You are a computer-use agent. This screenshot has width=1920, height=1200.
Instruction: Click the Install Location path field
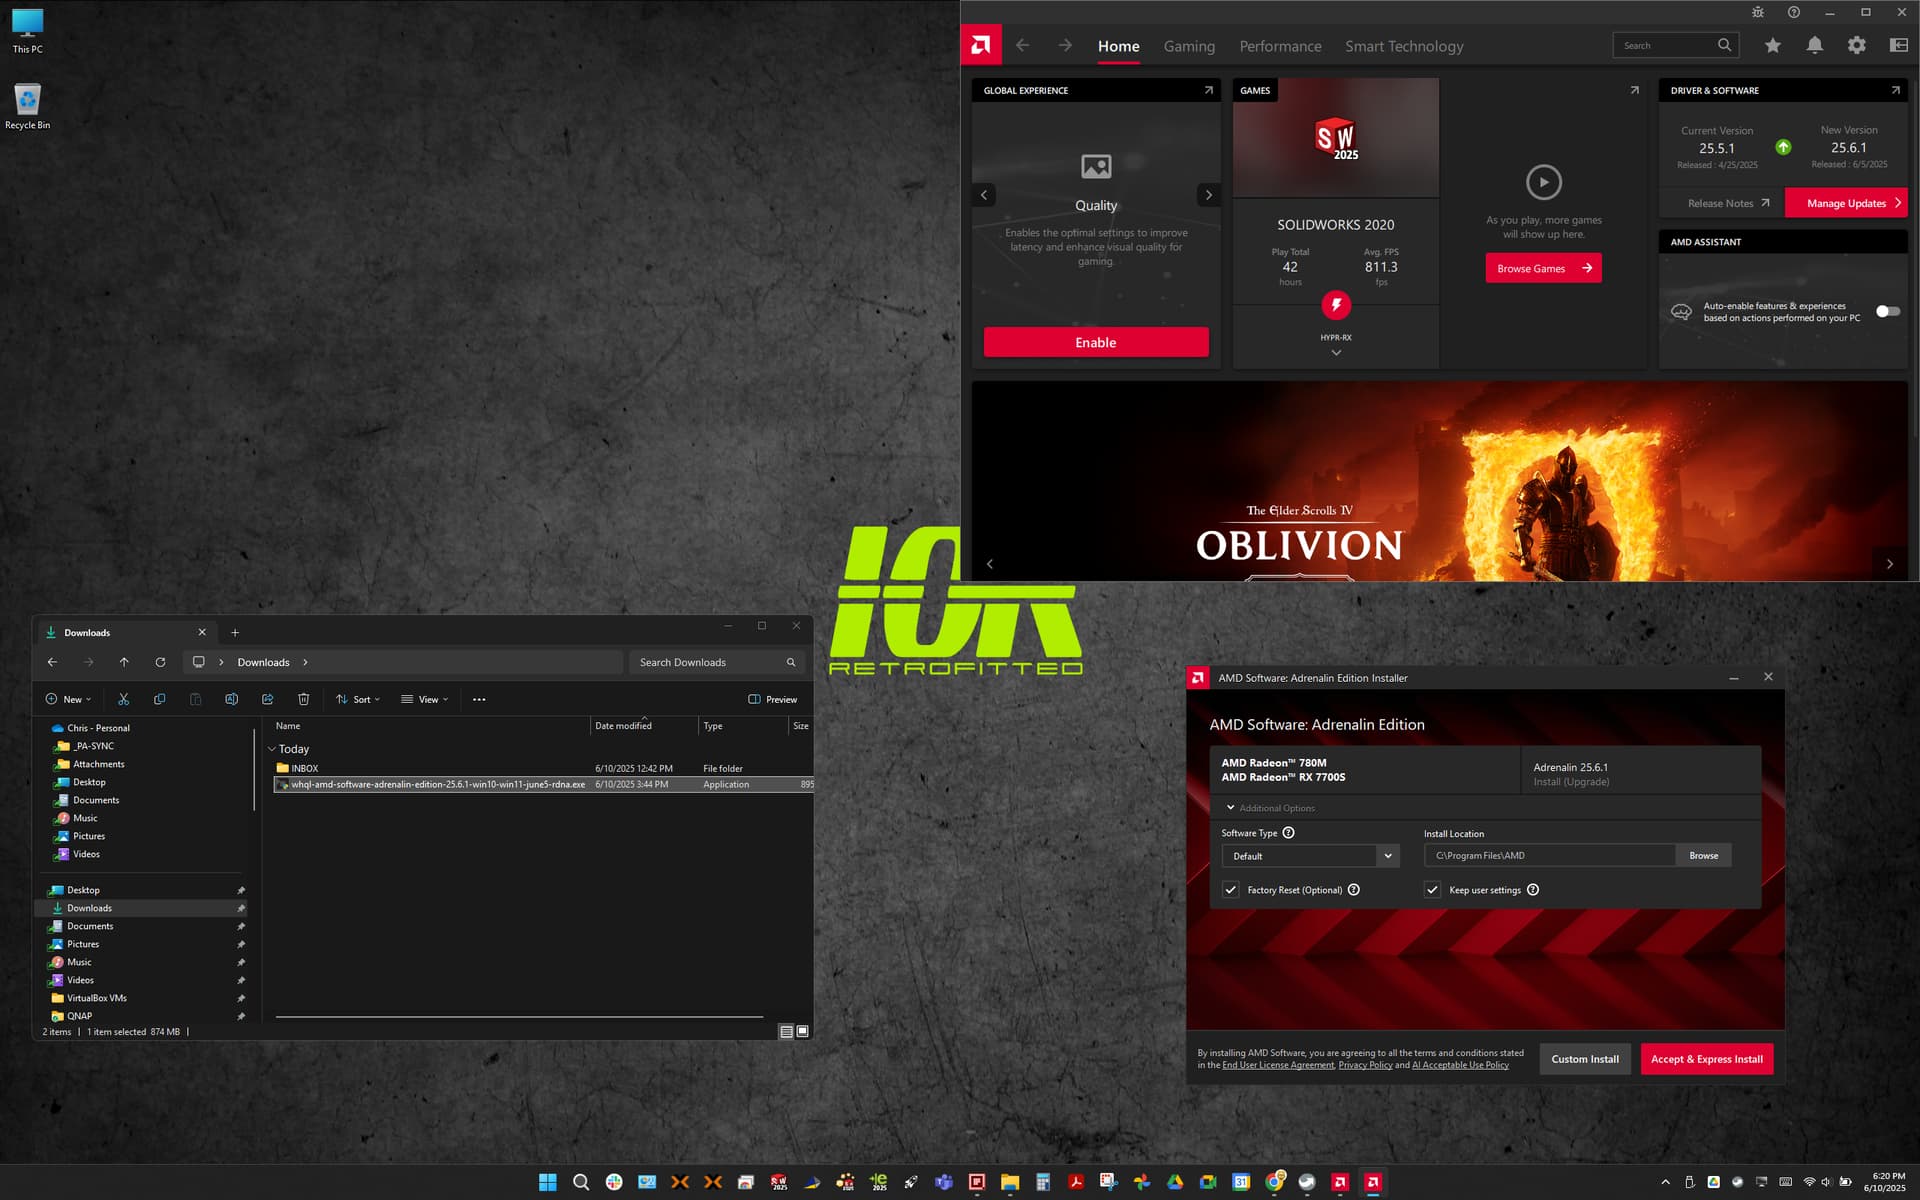pos(1549,855)
